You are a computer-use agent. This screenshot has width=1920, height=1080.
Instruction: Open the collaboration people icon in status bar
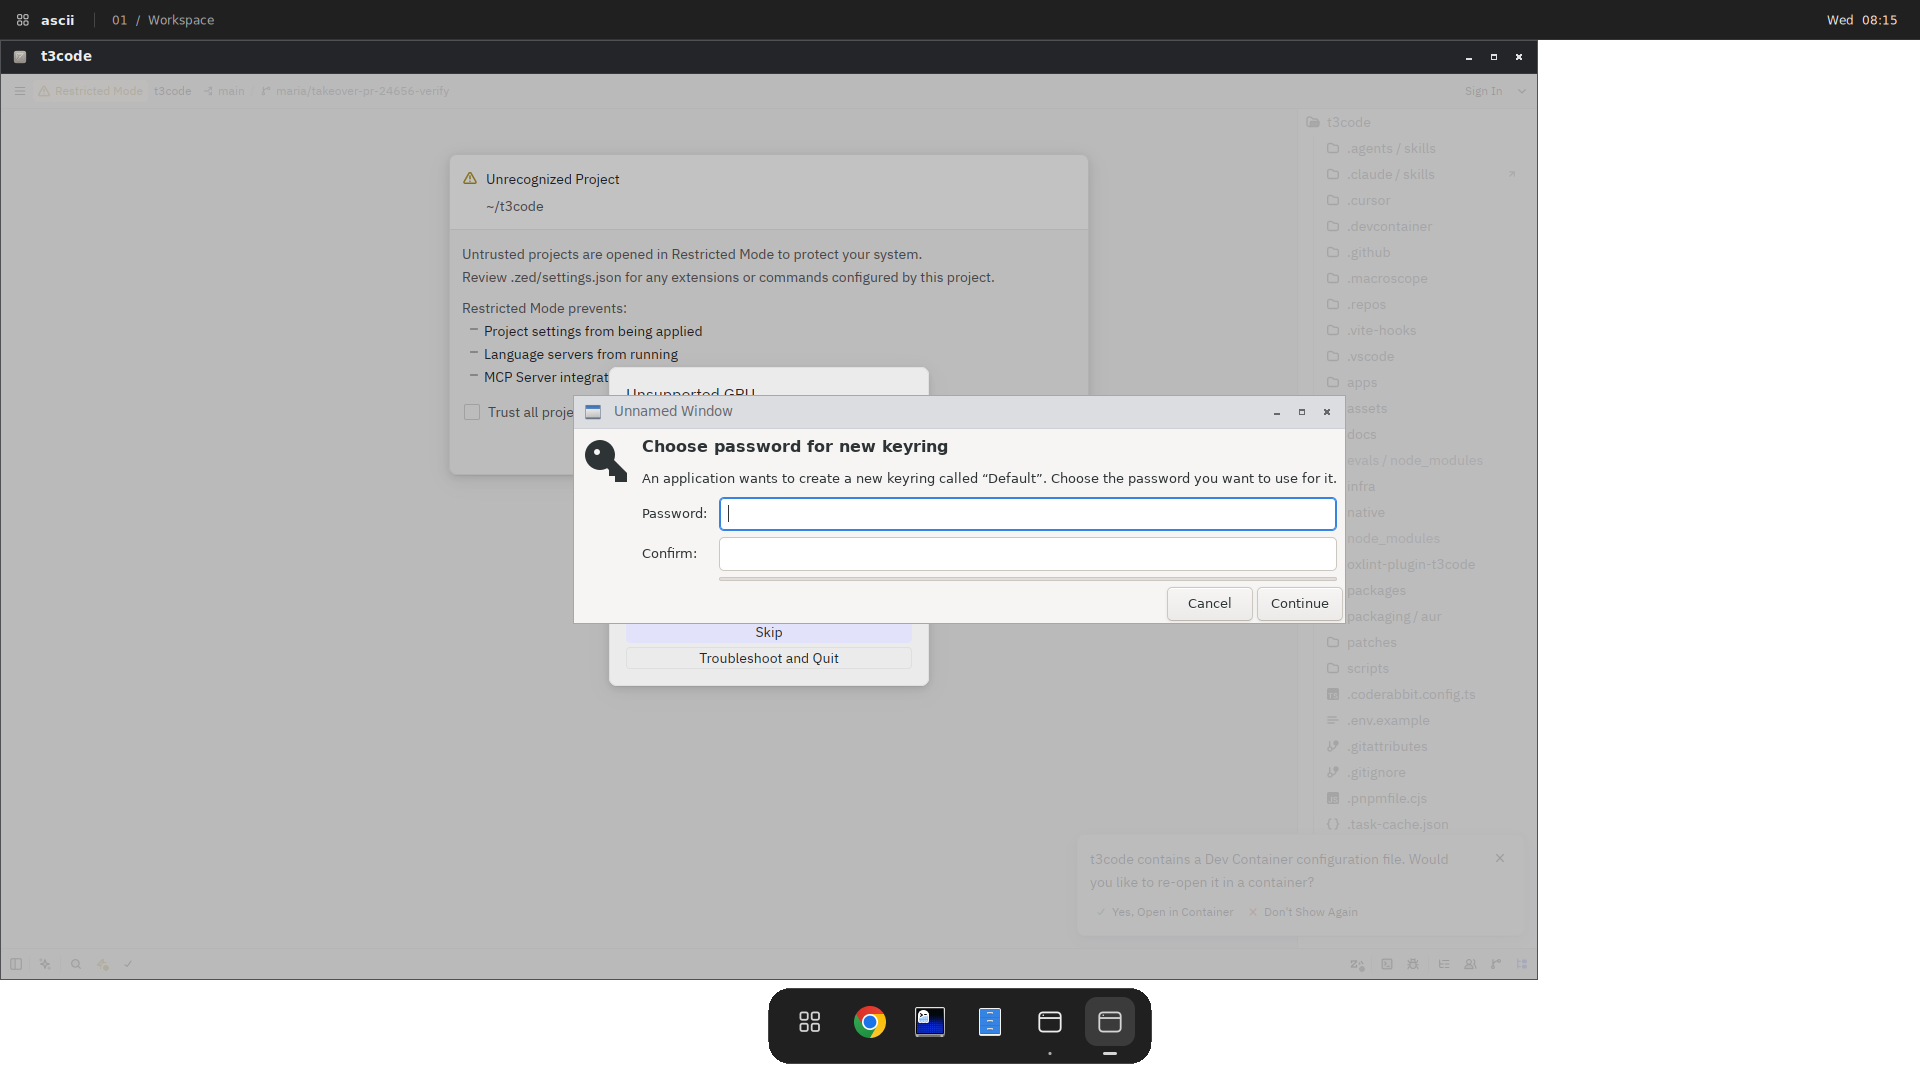(1470, 965)
